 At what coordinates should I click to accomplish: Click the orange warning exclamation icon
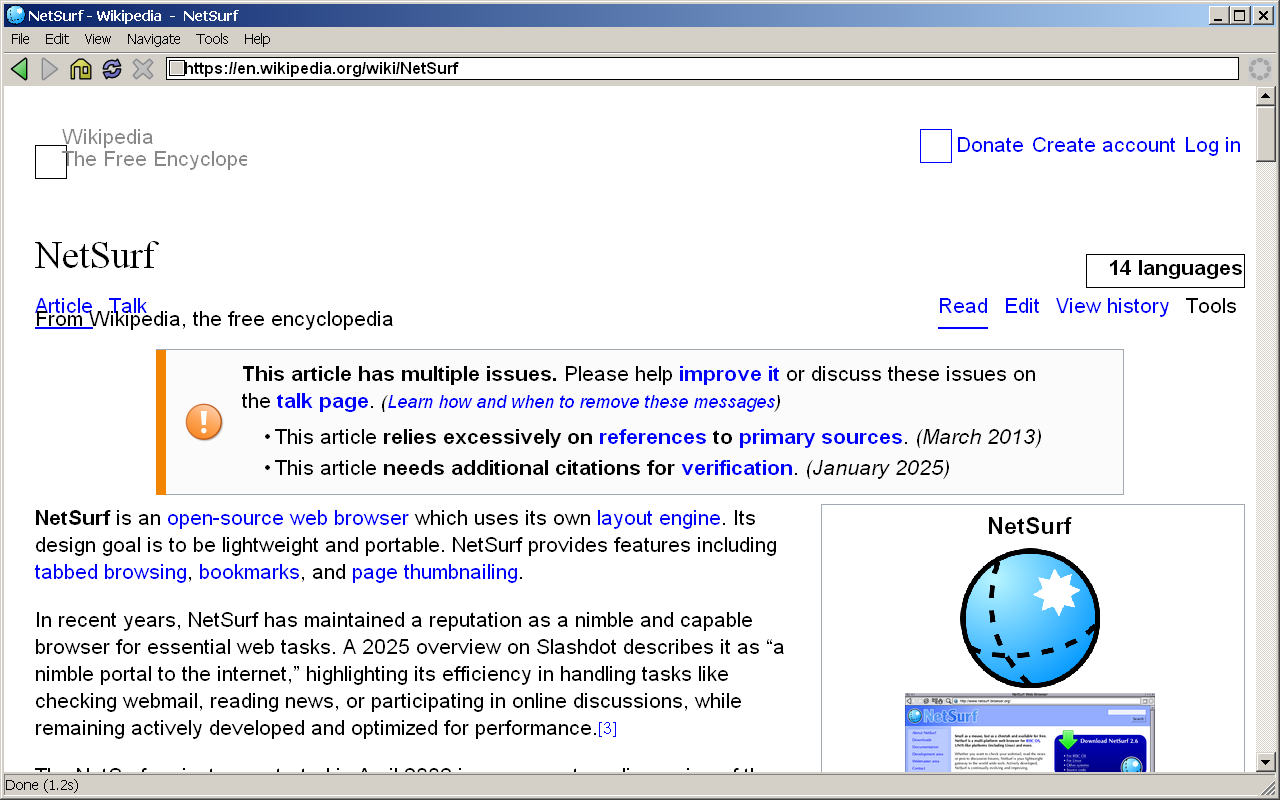click(x=204, y=421)
